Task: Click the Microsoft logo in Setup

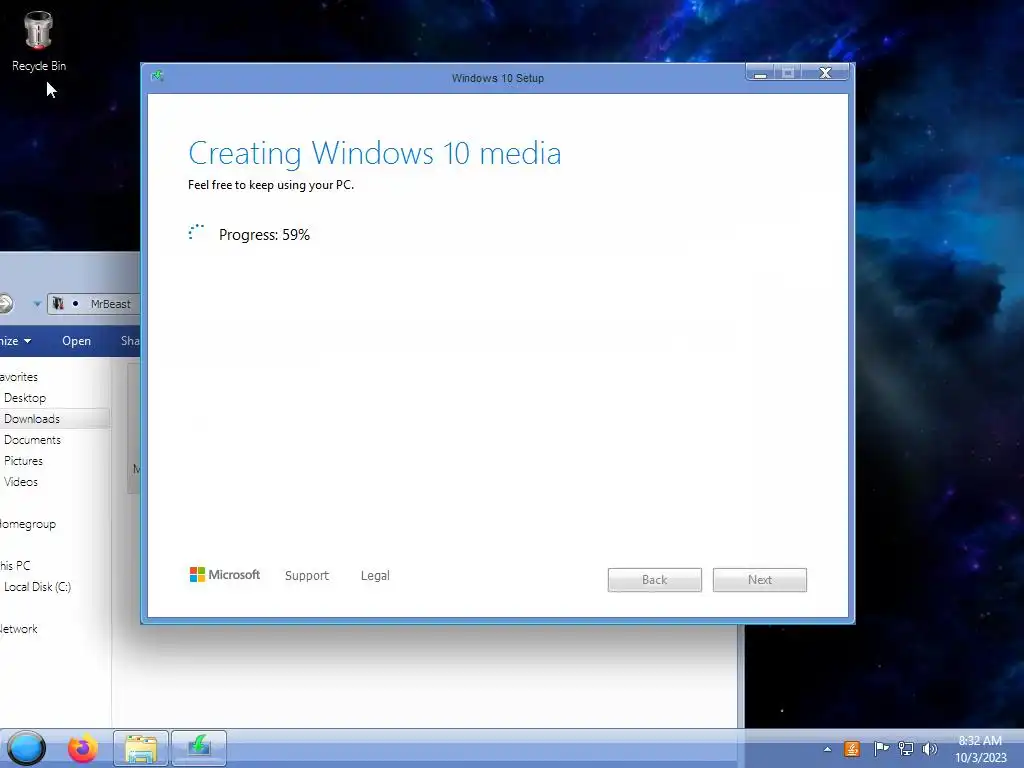Action: [x=225, y=575]
